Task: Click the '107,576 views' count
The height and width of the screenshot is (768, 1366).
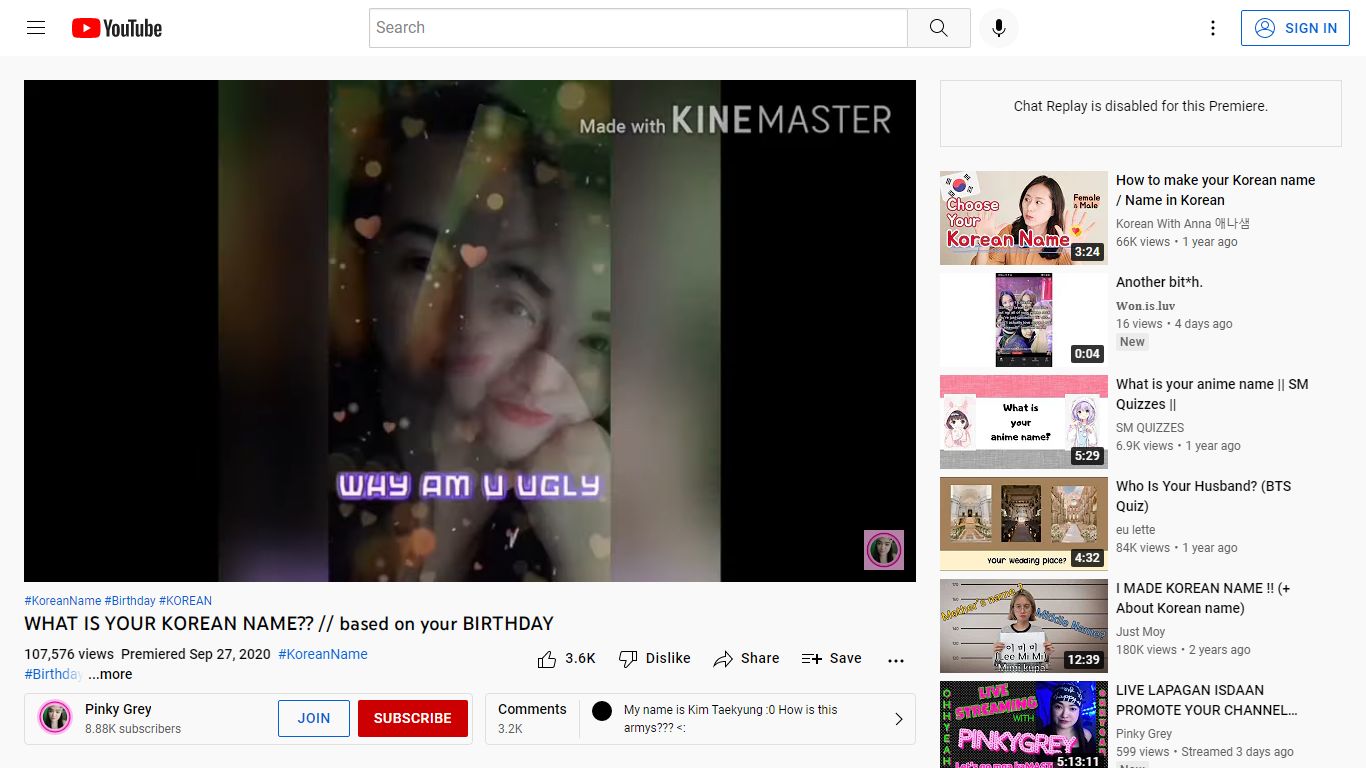Action: click(x=69, y=654)
